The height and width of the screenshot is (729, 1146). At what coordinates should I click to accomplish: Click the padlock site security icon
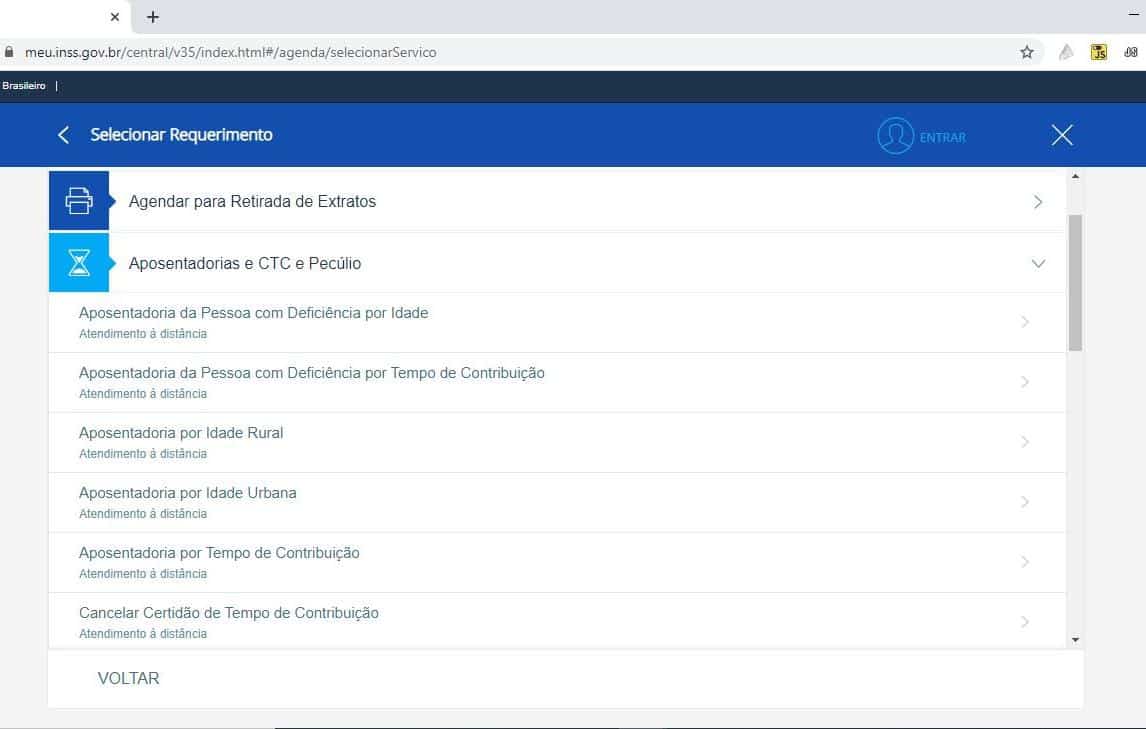pyautogui.click(x=9, y=52)
